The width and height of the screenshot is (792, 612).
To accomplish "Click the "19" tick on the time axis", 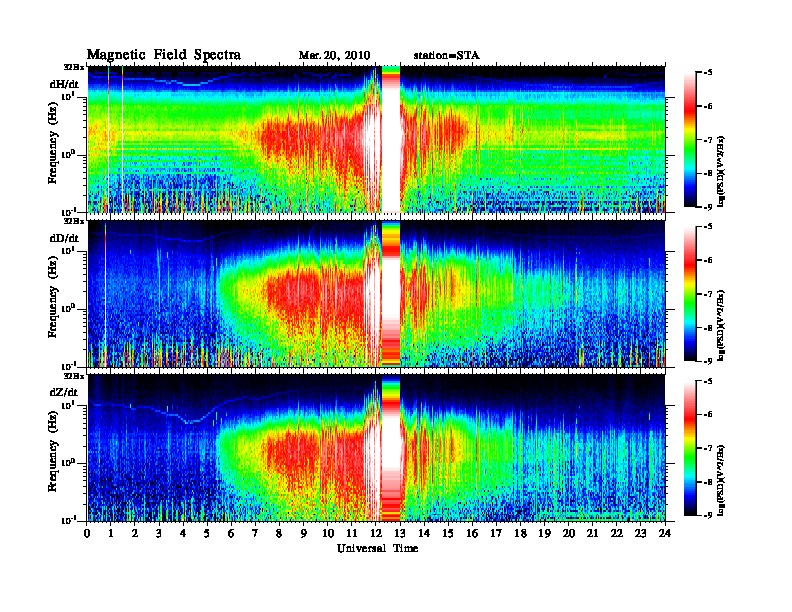I will (x=544, y=533).
